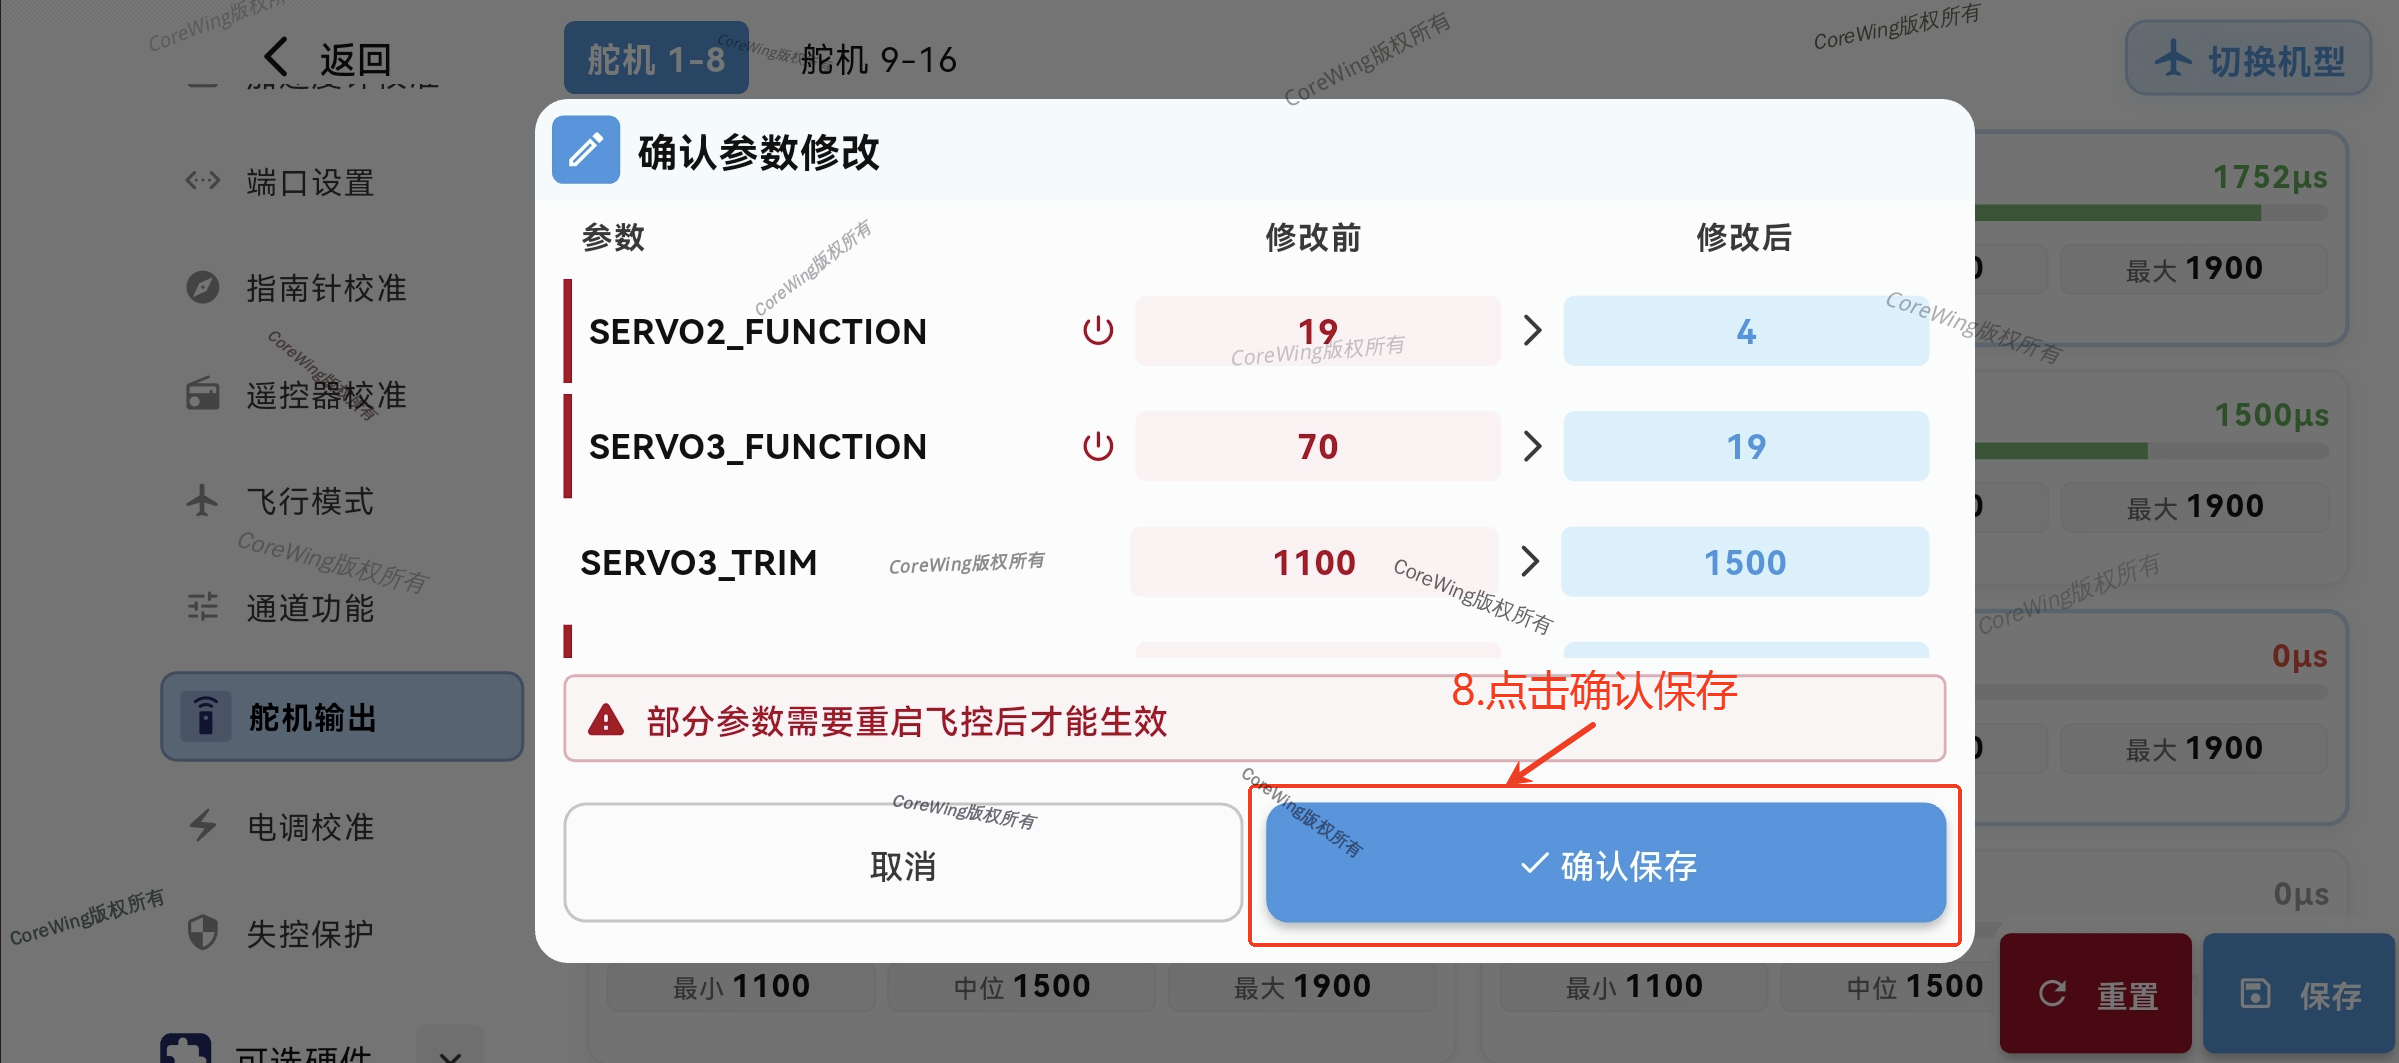Click the power icon beside SERVO2_FUNCTION
Image resolution: width=2399 pixels, height=1063 pixels.
coord(1098,331)
